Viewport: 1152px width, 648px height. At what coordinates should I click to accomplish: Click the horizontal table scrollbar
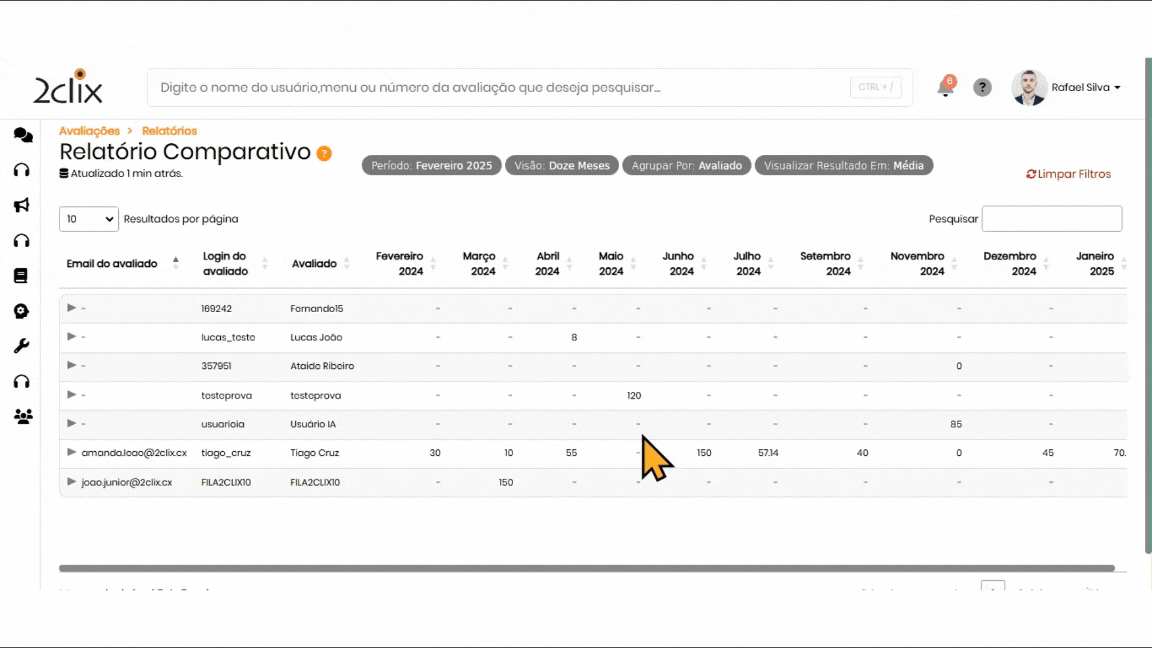(x=586, y=568)
